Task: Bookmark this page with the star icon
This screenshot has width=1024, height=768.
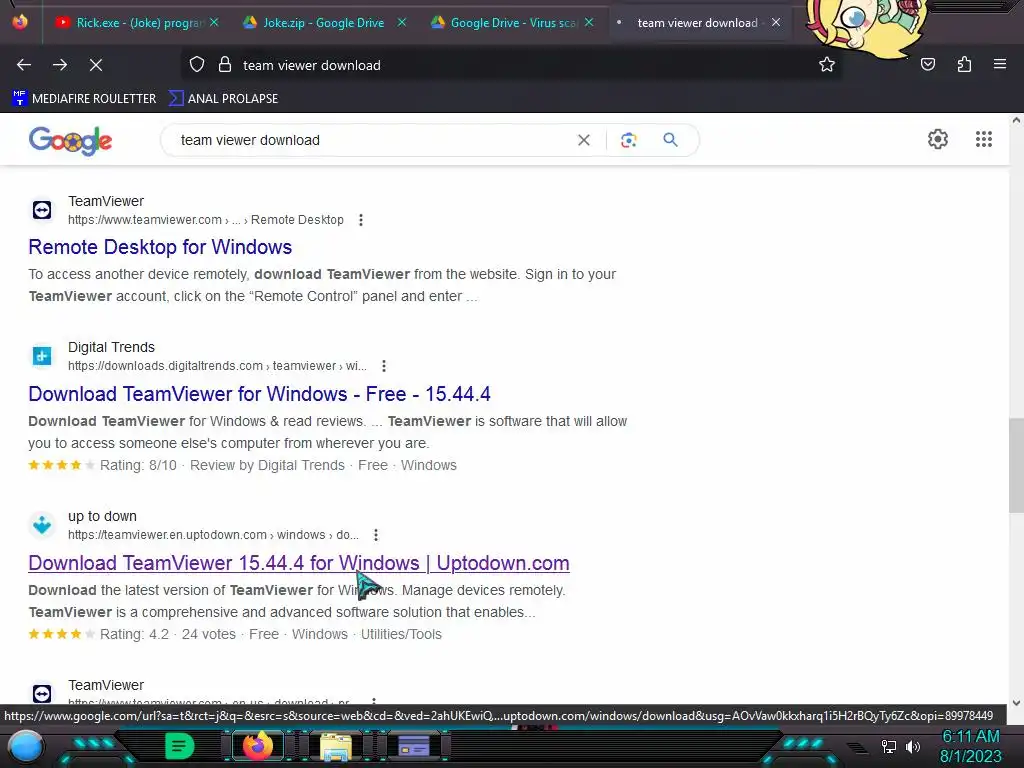Action: pos(827,65)
